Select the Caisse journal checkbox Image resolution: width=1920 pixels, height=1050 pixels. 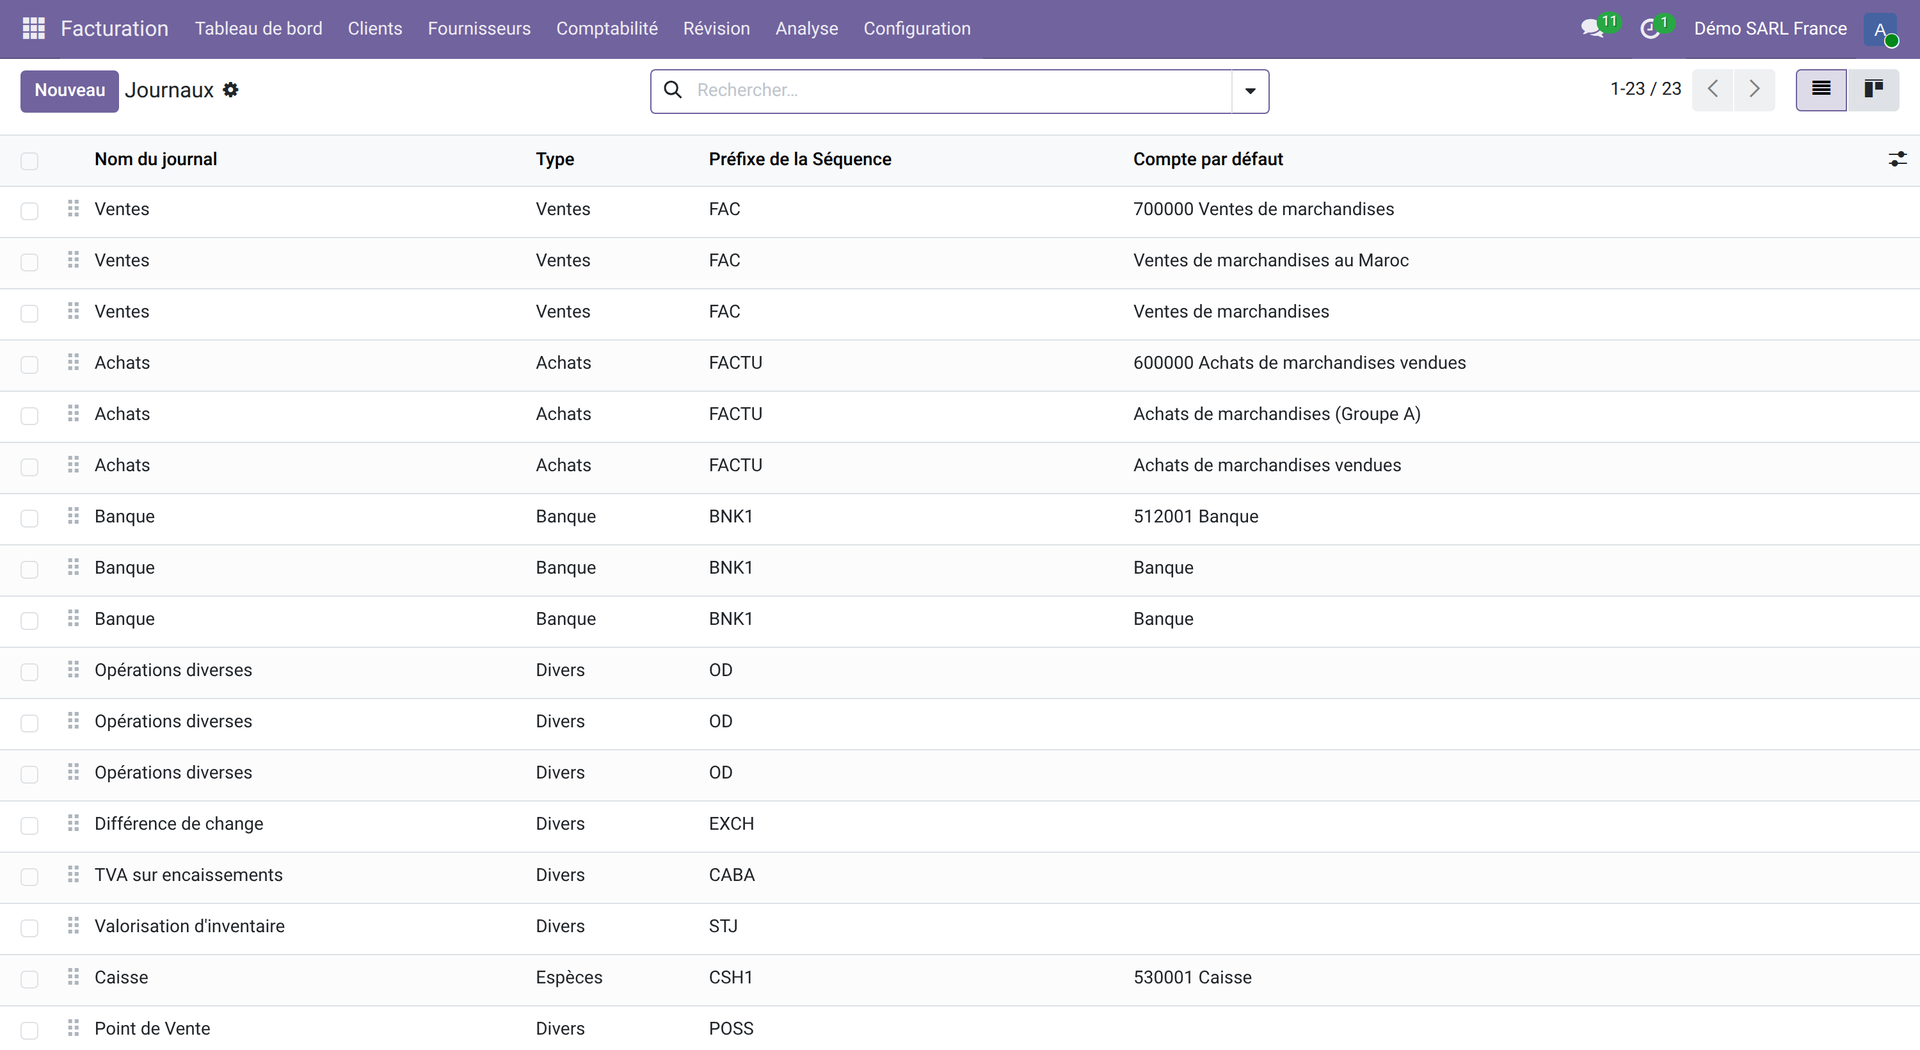[29, 979]
